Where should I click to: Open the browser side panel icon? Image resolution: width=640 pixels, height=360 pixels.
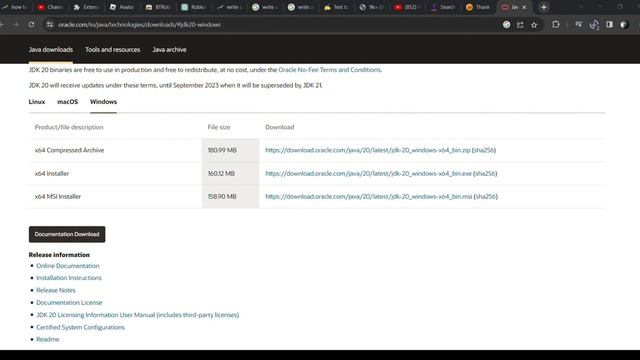point(609,24)
